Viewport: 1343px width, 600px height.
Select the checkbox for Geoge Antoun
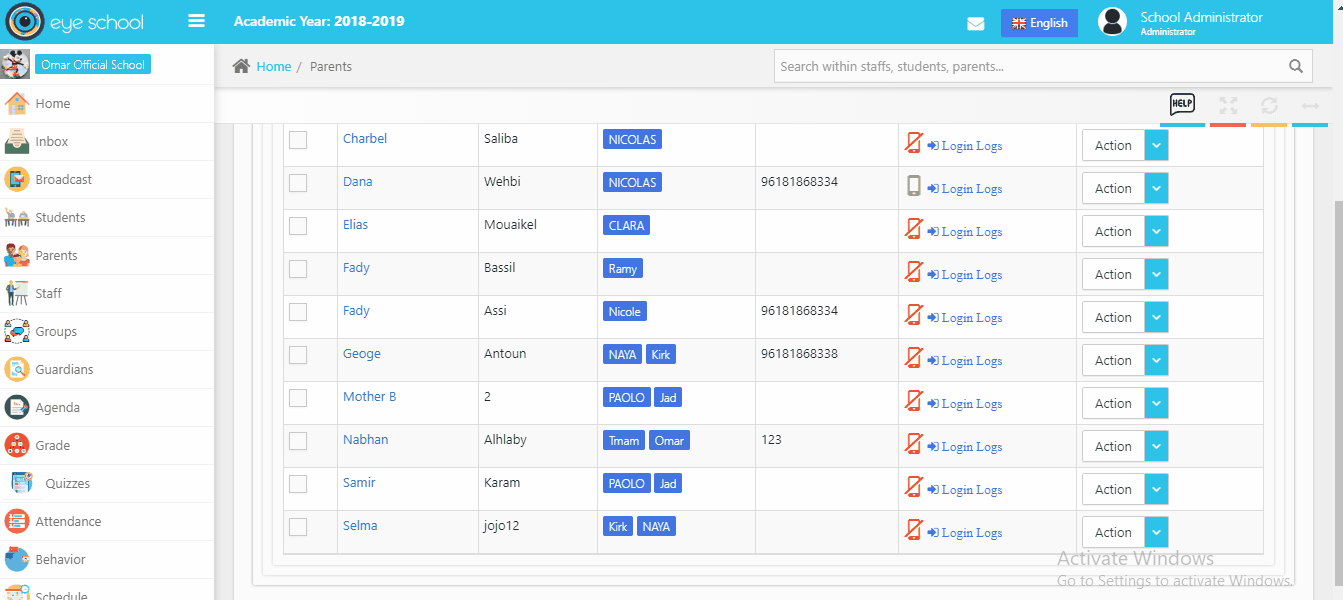[x=298, y=355]
